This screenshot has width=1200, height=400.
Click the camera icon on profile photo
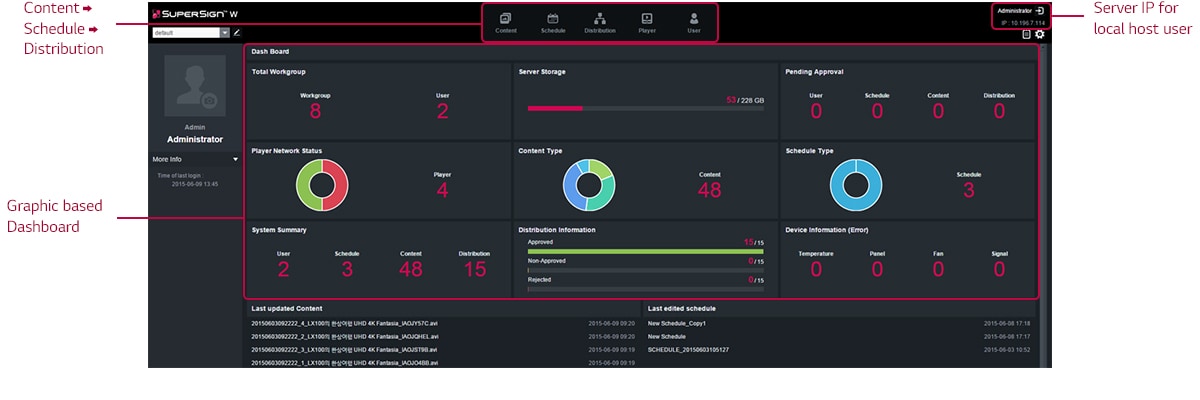(209, 100)
